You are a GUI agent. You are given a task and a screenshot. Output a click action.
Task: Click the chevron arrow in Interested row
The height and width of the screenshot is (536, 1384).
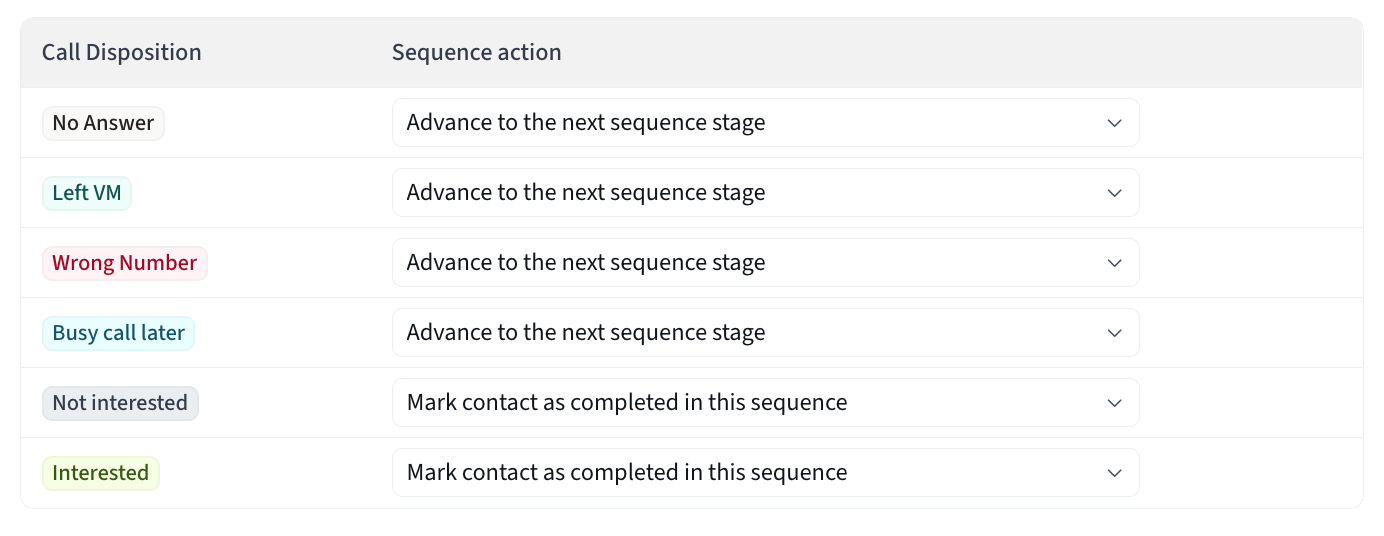point(1115,473)
